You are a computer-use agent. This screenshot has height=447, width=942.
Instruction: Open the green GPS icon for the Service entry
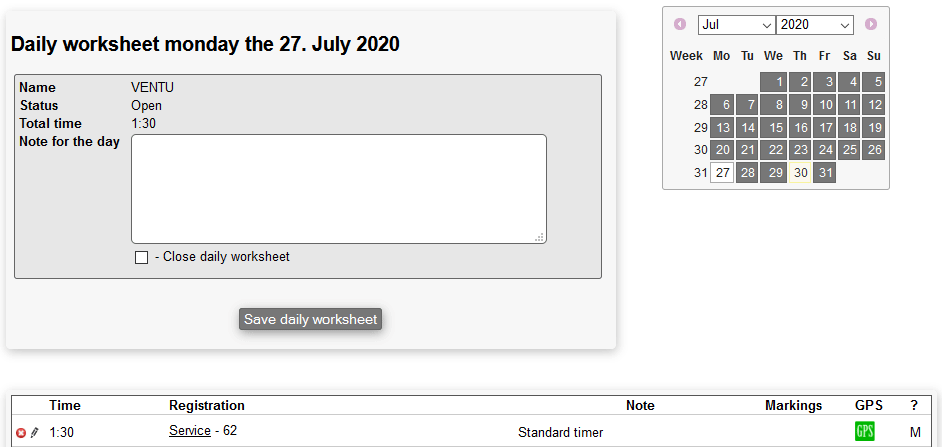click(864, 432)
